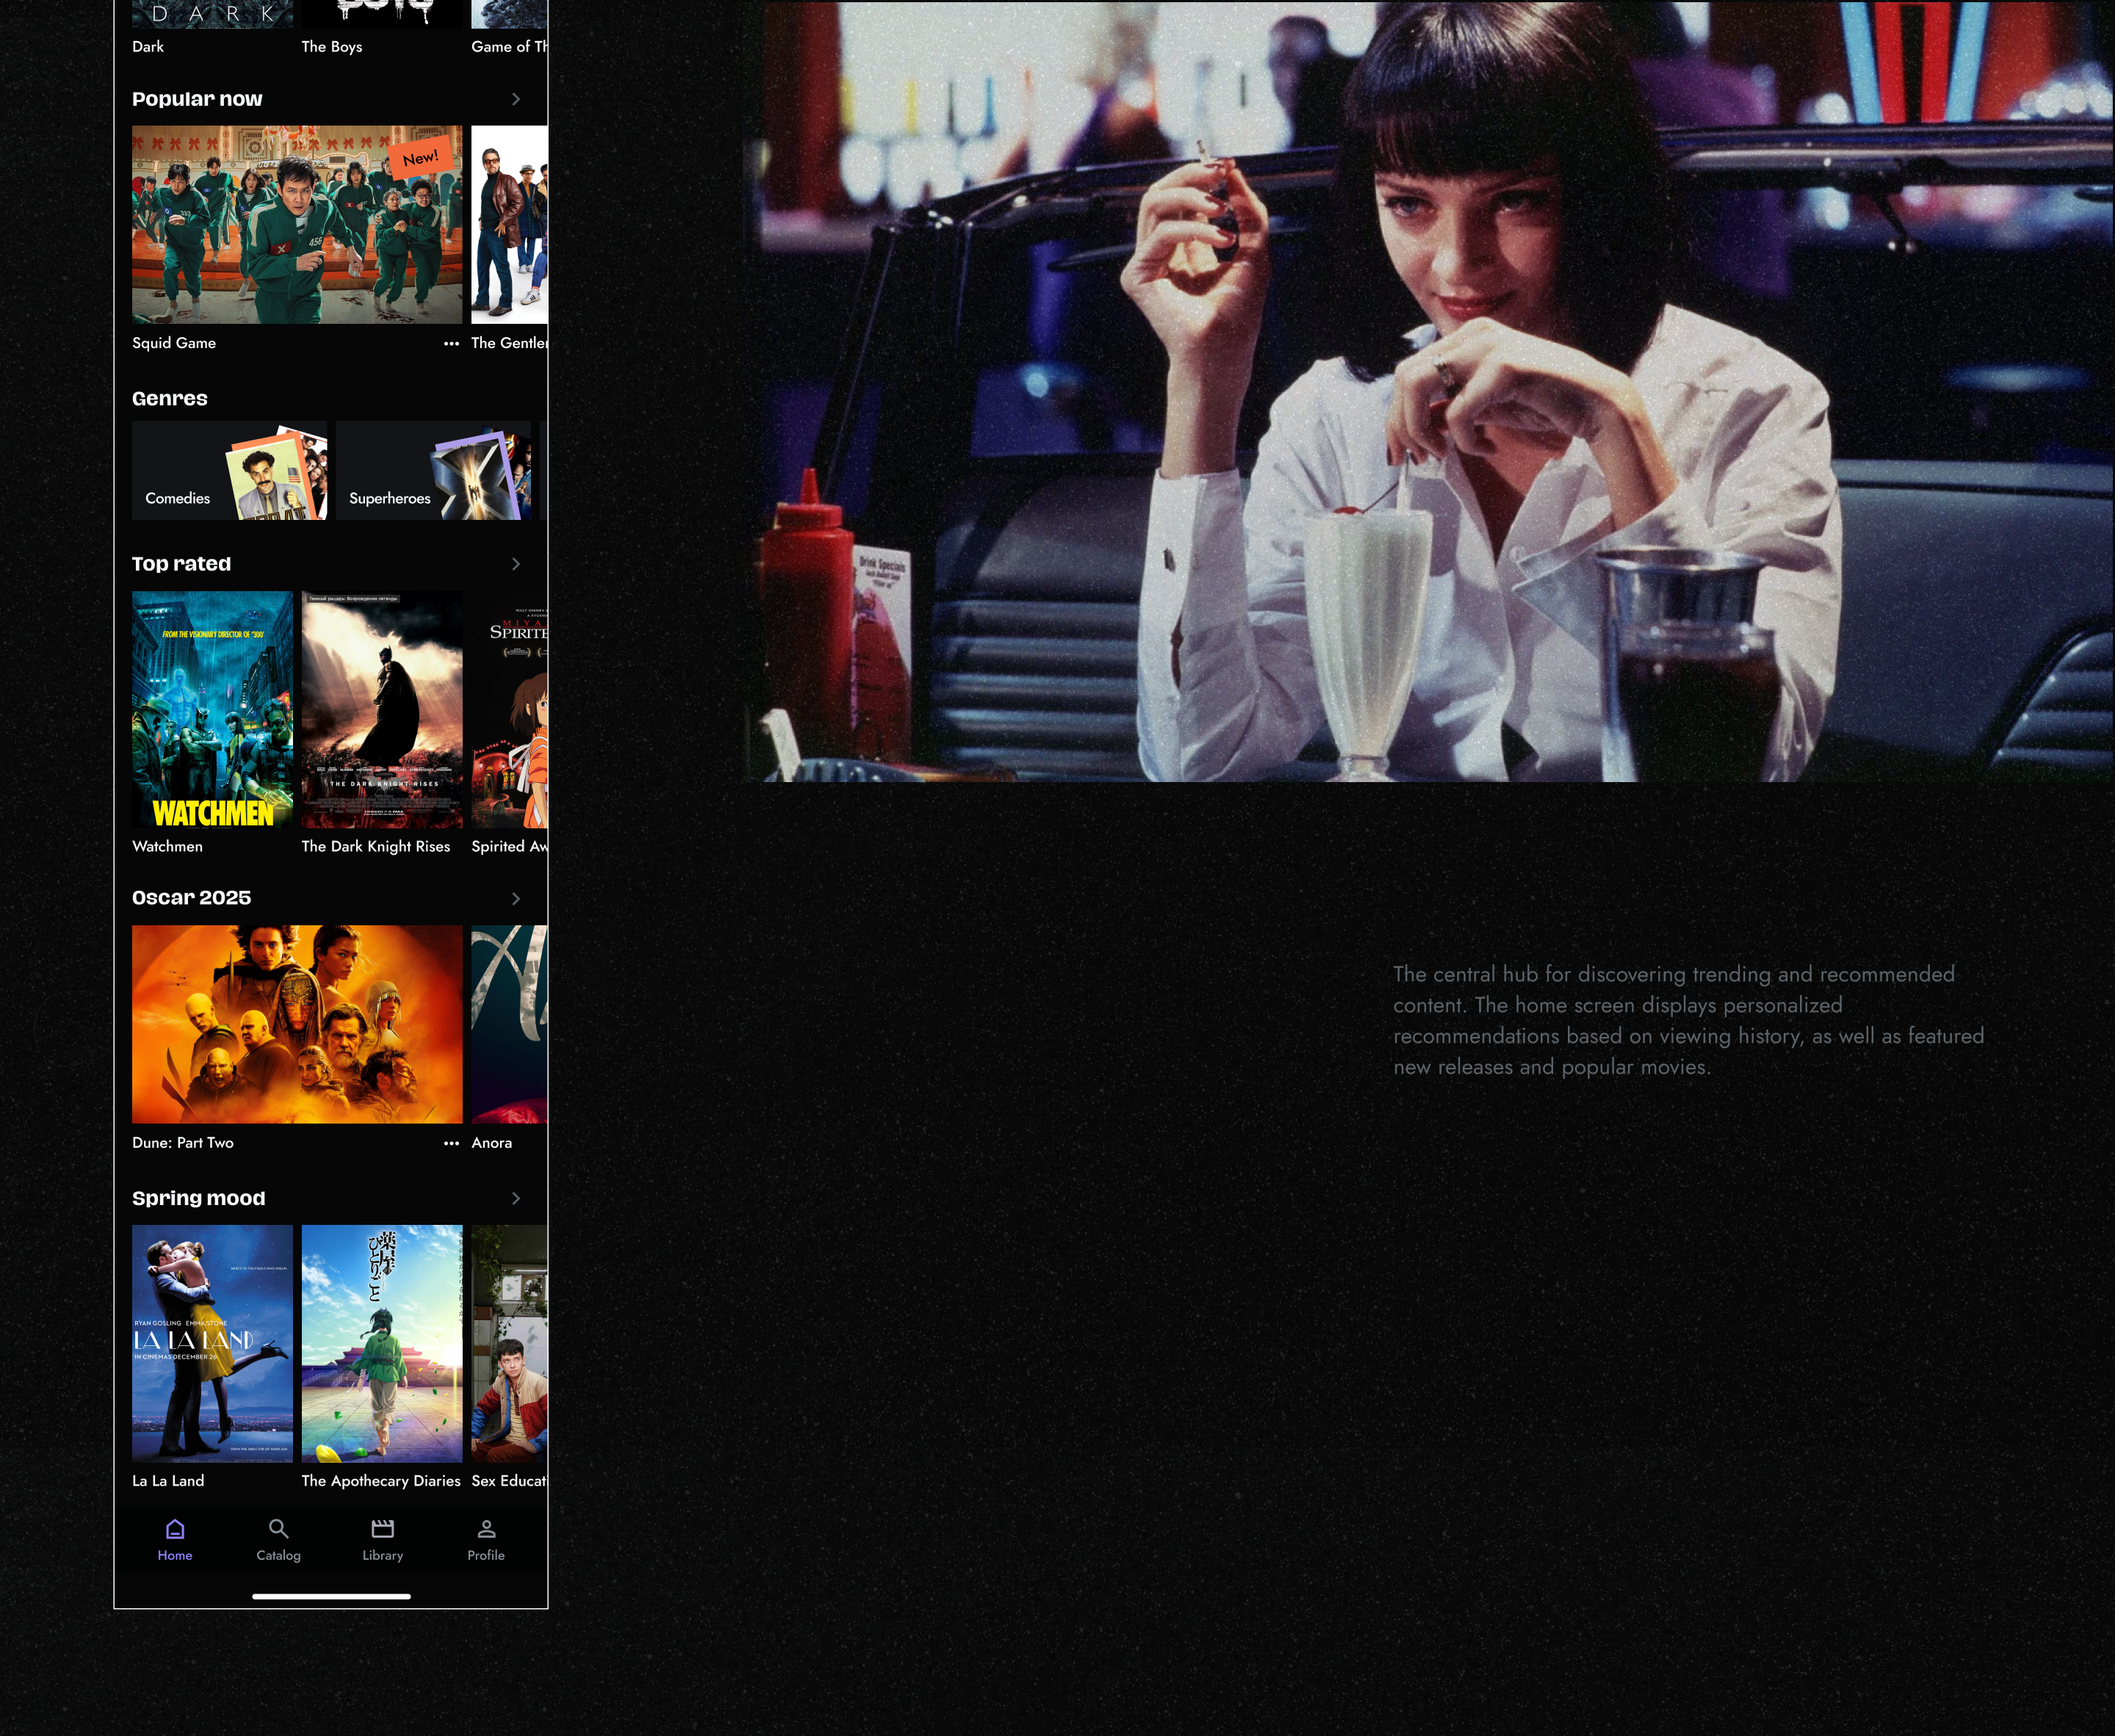Go to Library clapperboard icon

coord(382,1529)
